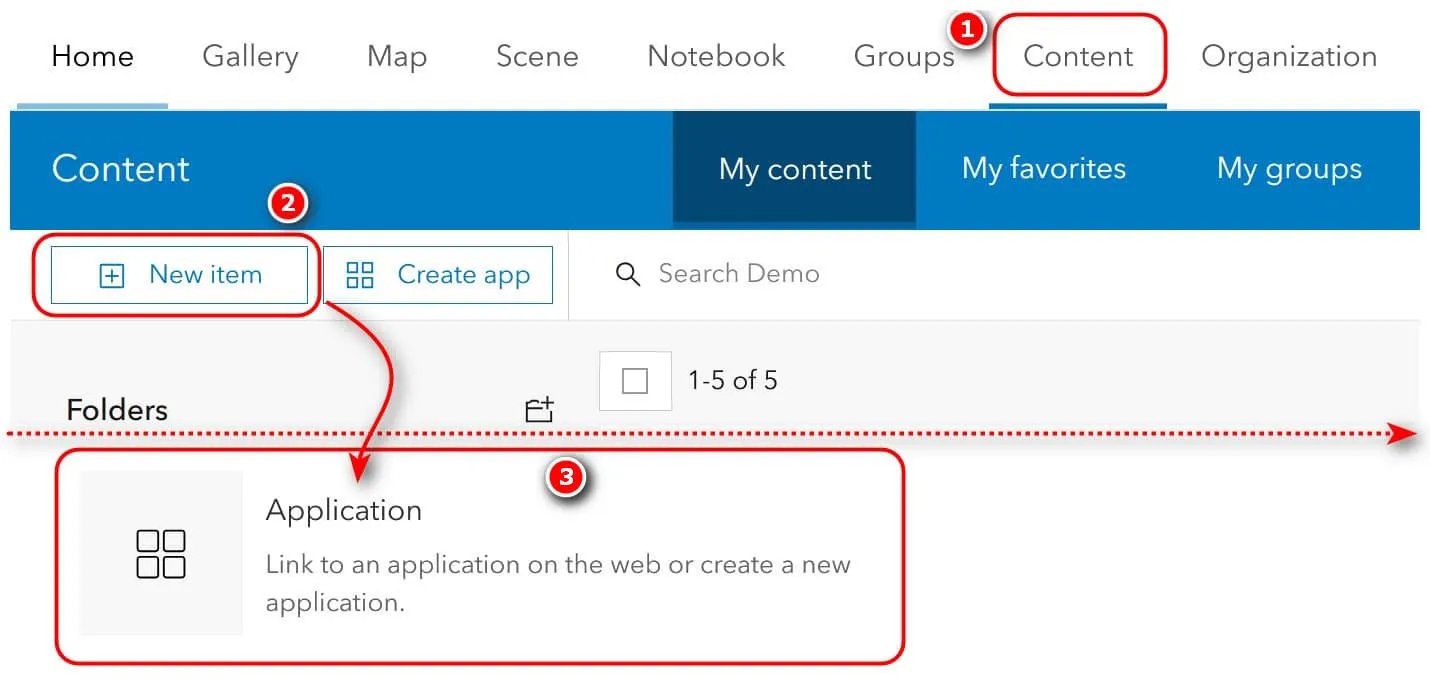1430x687 pixels.
Task: Open the Home tab
Action: coord(92,56)
